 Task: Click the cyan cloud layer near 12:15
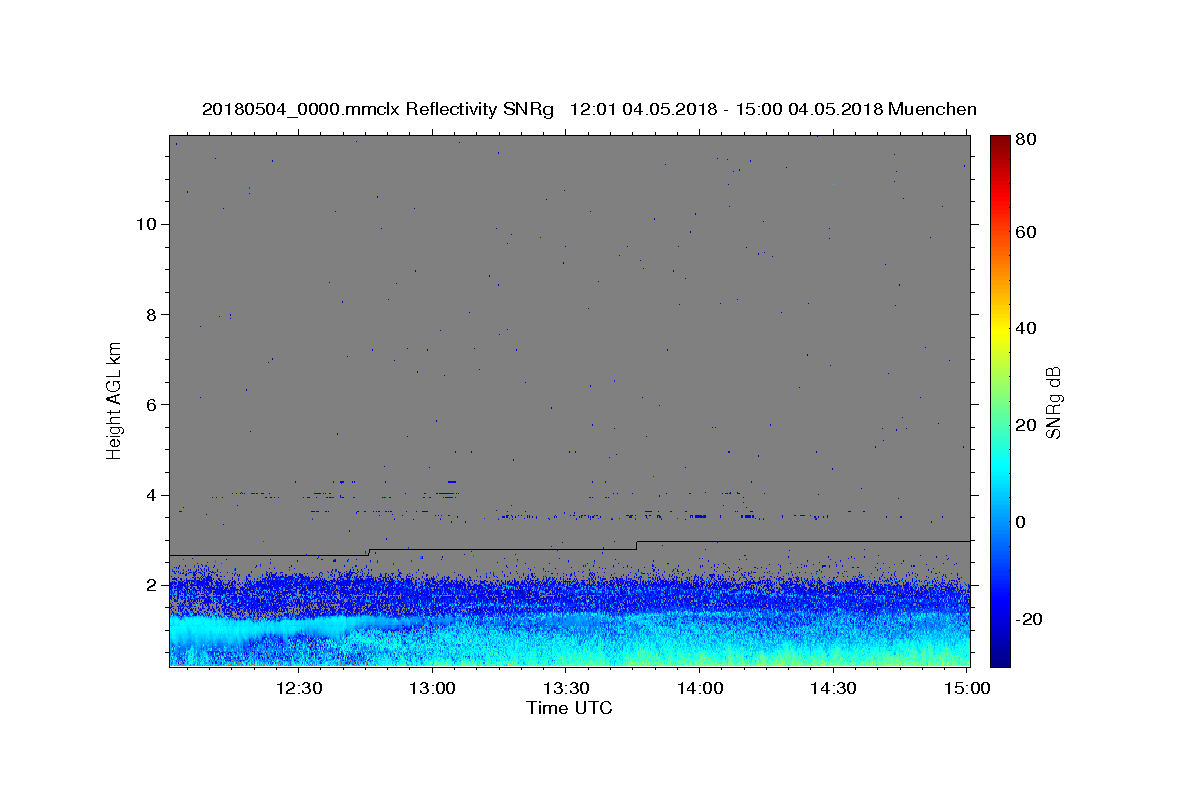(235, 630)
